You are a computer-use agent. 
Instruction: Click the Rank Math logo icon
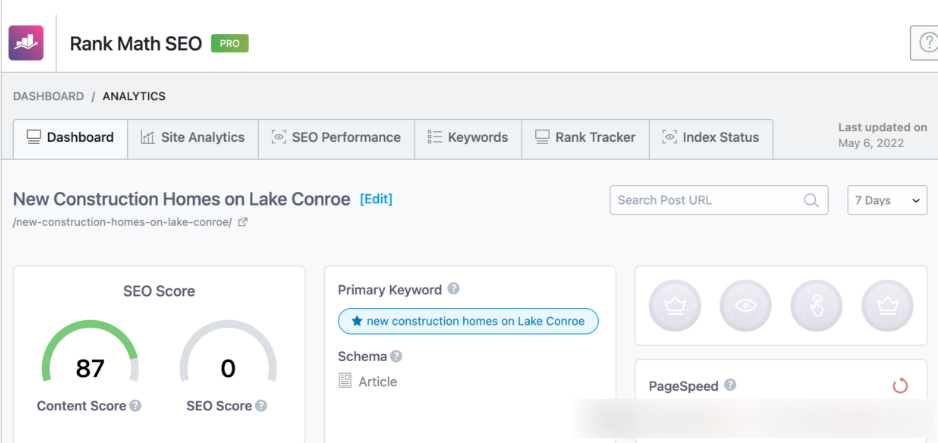pos(26,43)
